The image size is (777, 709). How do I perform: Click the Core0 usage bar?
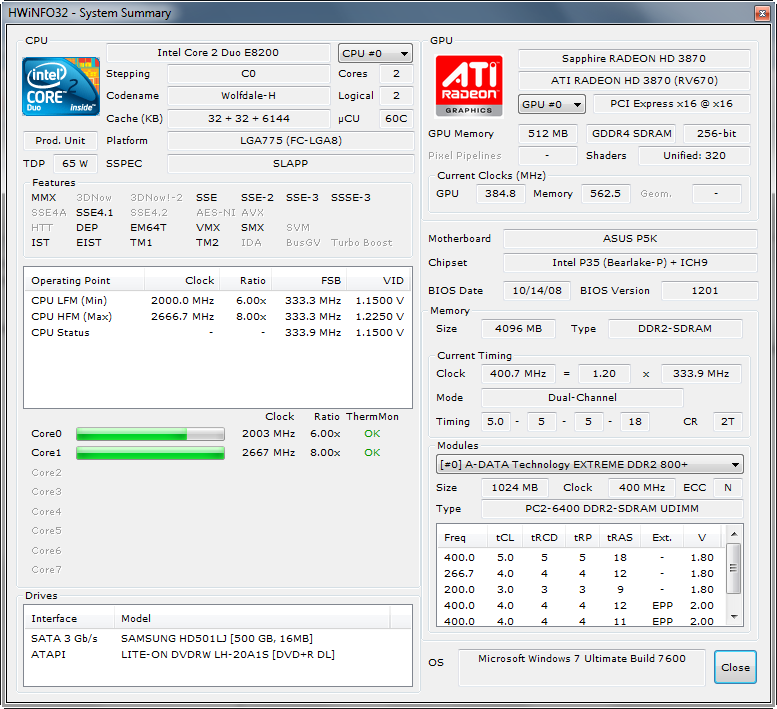click(x=150, y=434)
